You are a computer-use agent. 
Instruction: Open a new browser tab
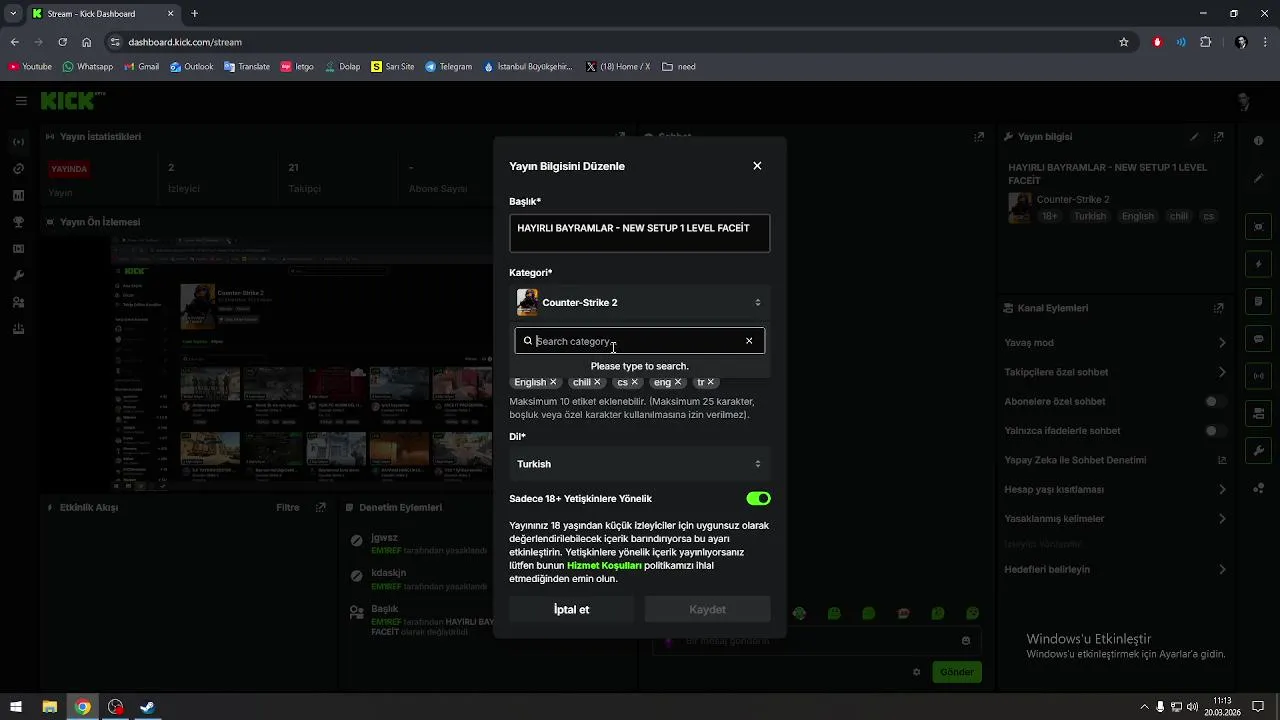(x=195, y=14)
